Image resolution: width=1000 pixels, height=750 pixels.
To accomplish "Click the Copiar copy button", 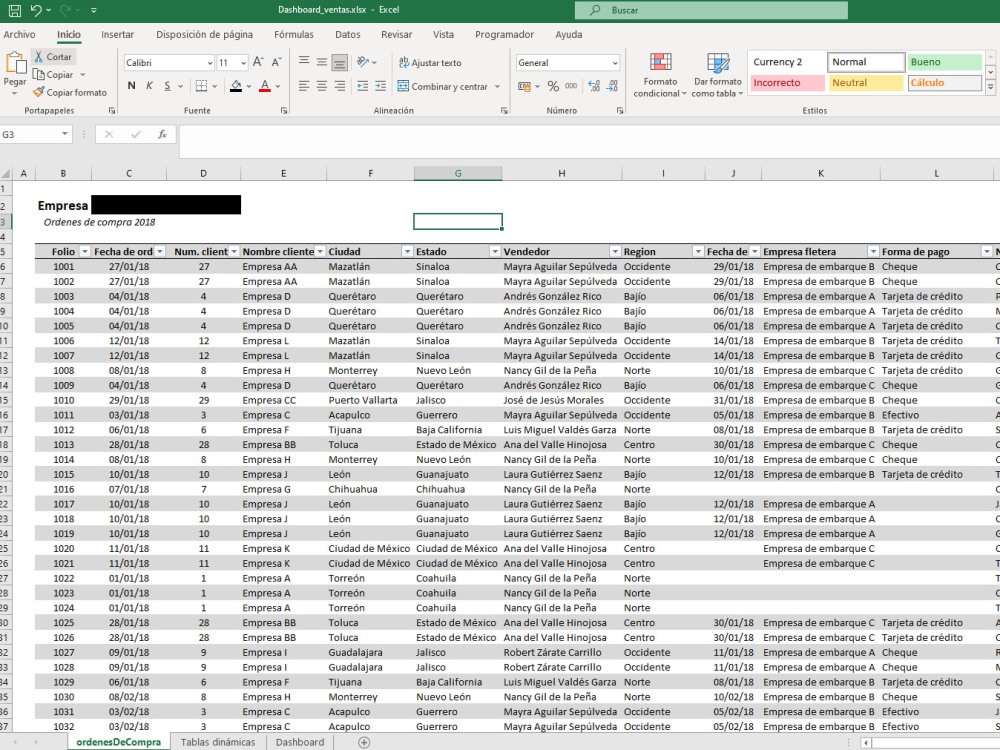I will click(x=54, y=75).
